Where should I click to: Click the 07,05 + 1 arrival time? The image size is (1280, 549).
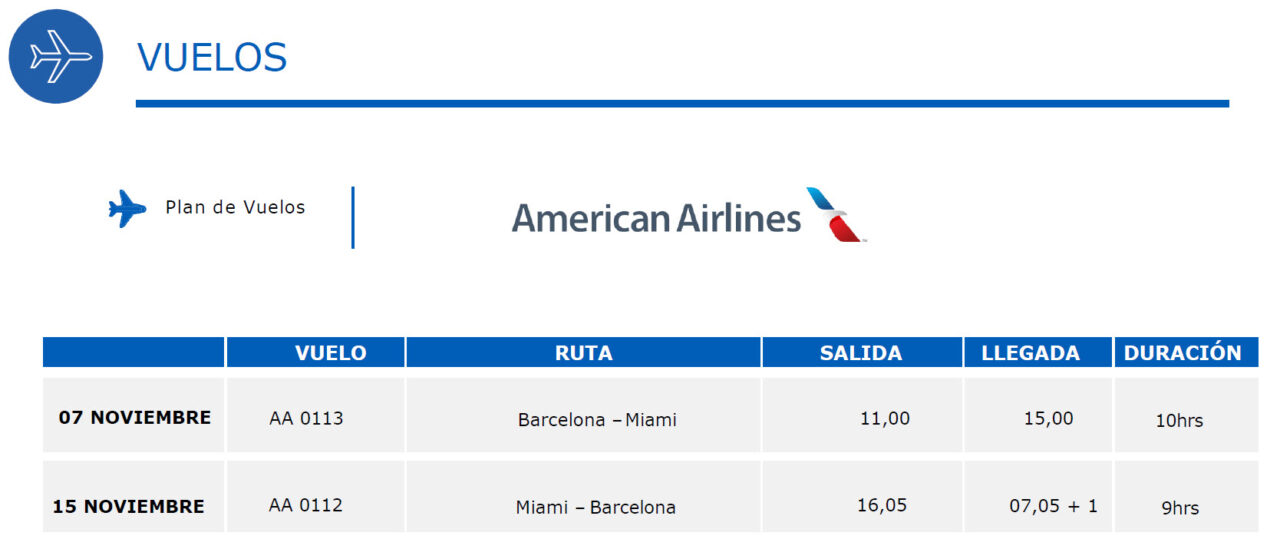point(1053,506)
